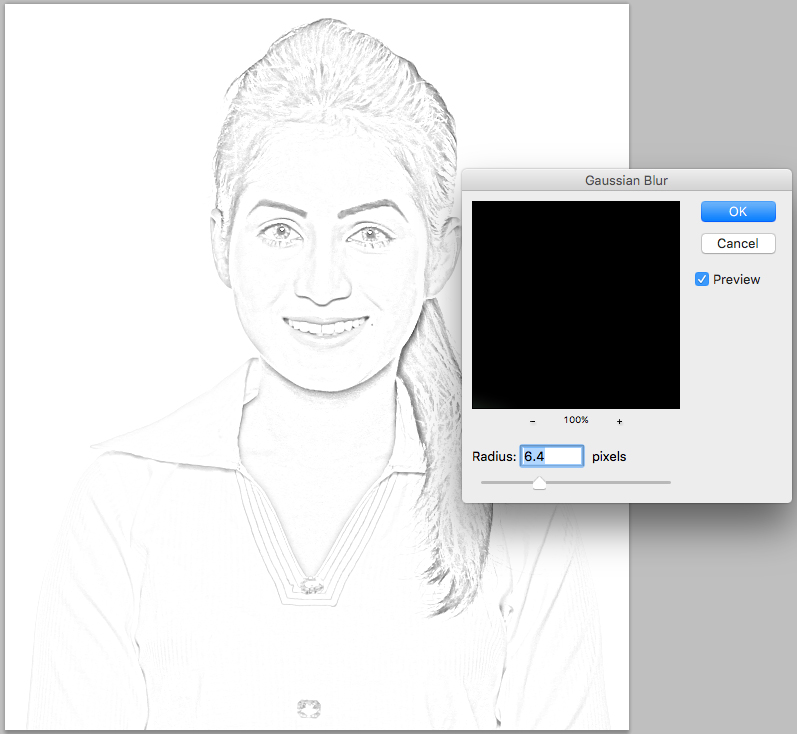Click the "pixels" unit label

coord(609,456)
